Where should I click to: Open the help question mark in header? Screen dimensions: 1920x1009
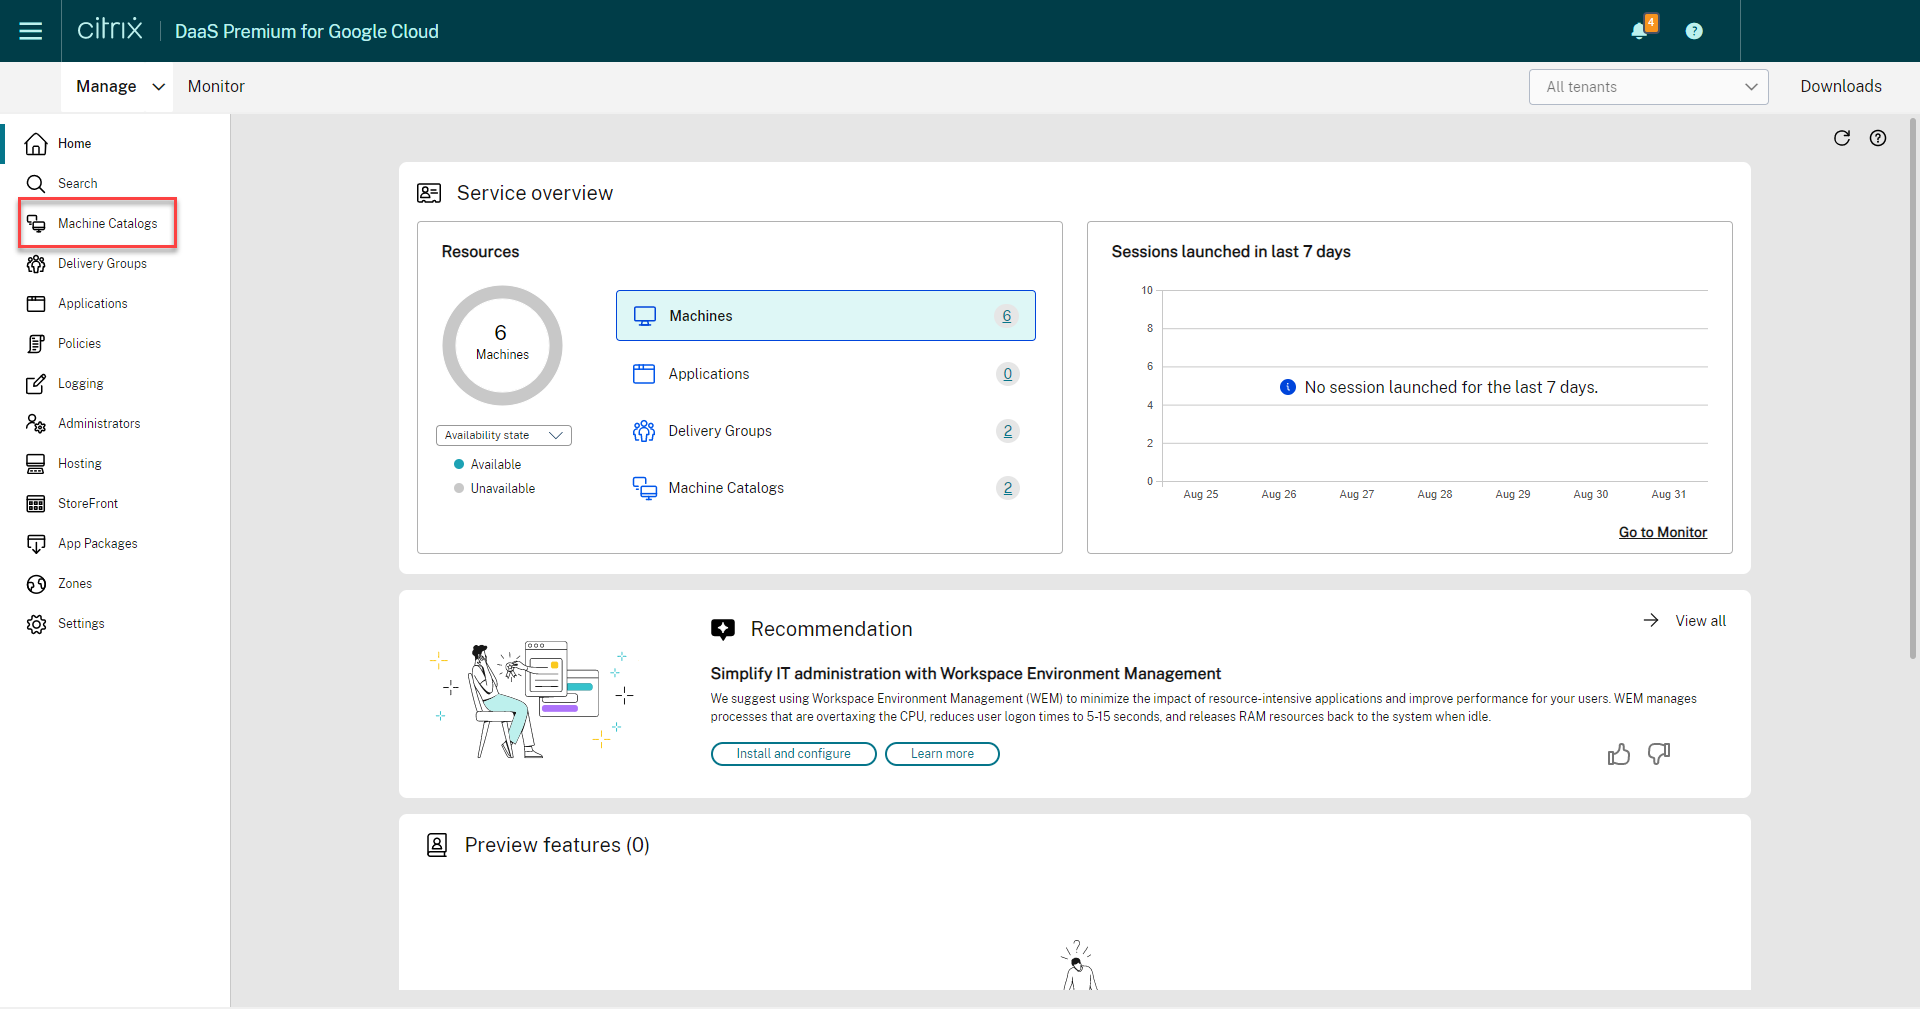coord(1694,31)
